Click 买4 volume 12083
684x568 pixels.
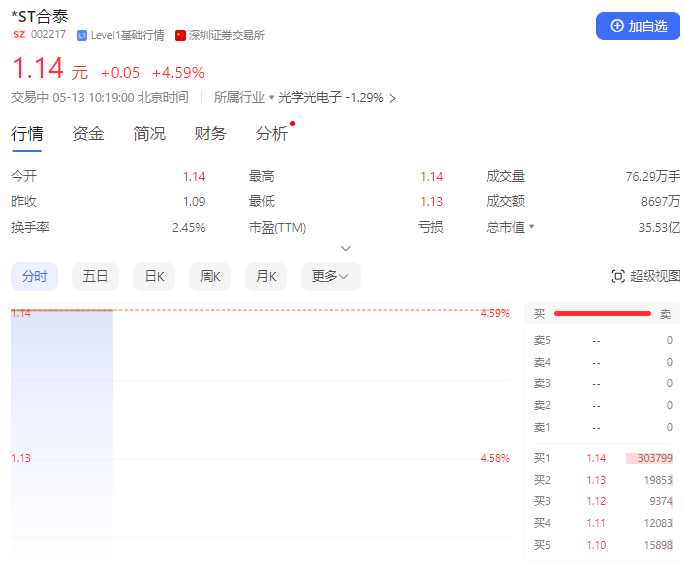(658, 523)
